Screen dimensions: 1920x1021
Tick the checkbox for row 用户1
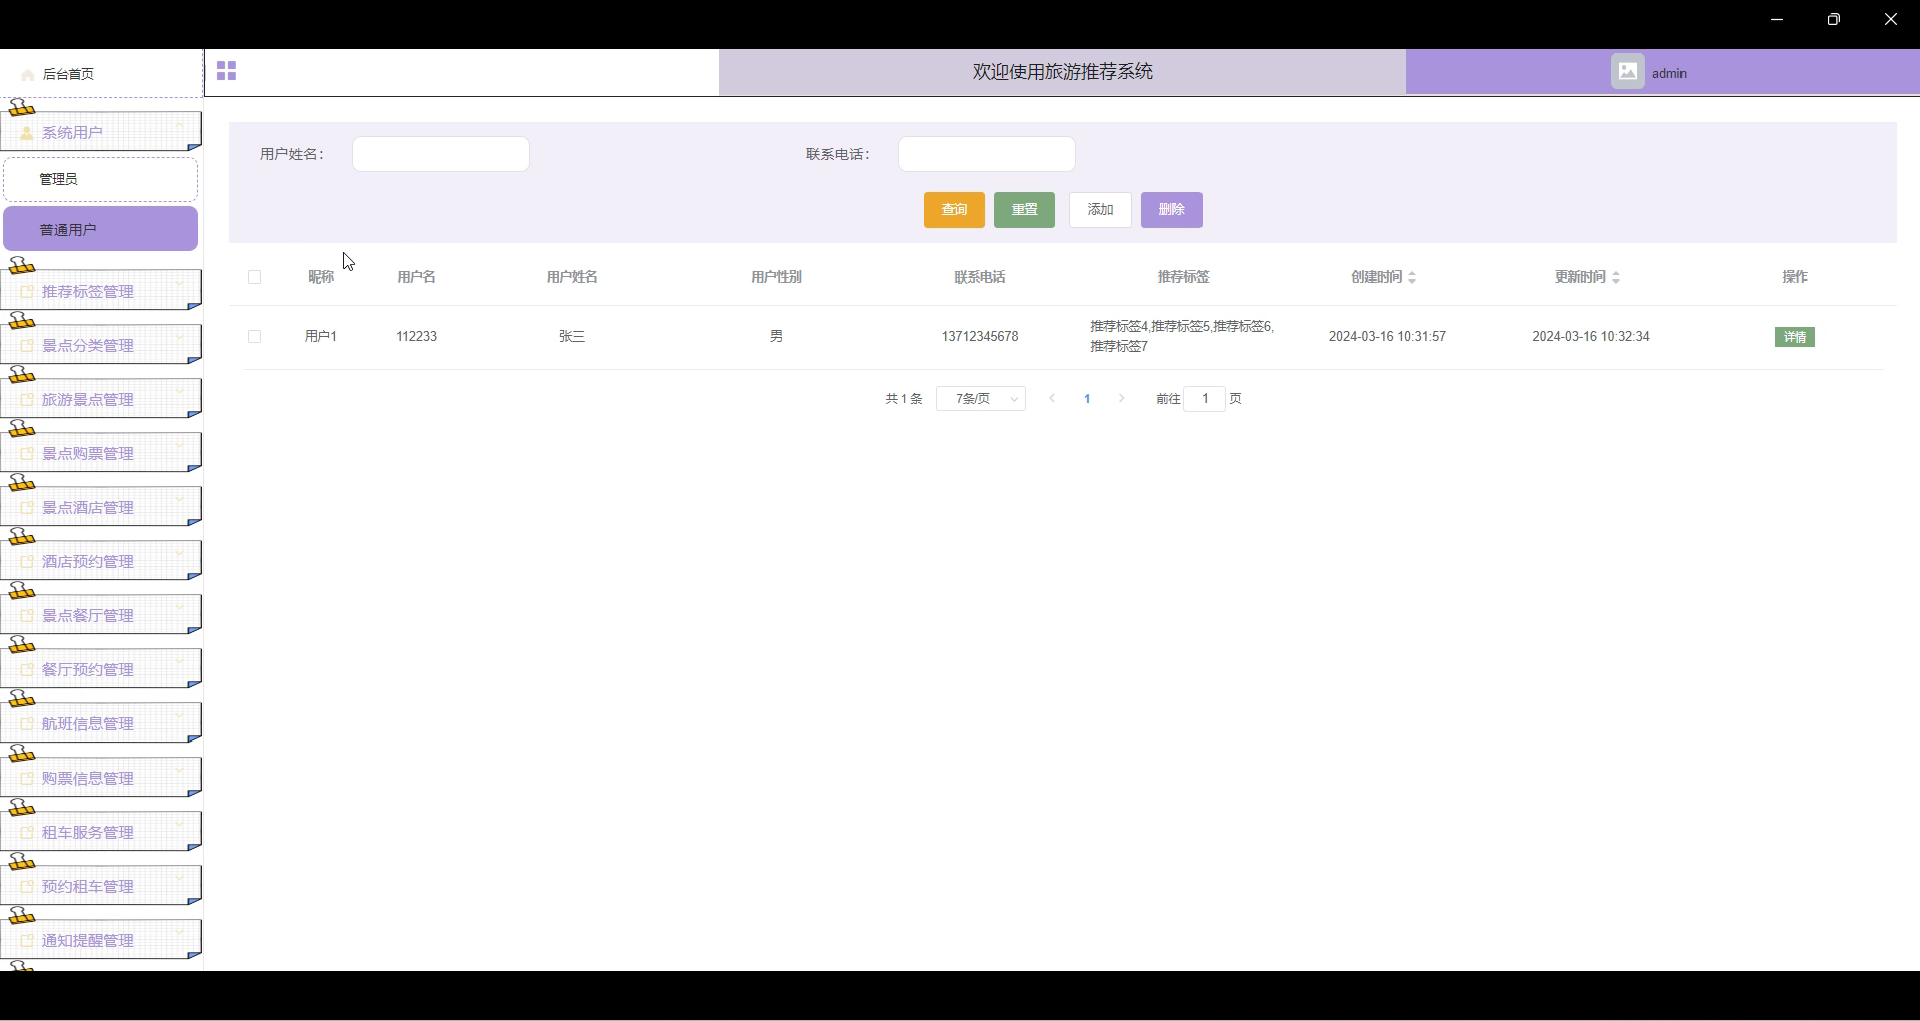point(255,337)
